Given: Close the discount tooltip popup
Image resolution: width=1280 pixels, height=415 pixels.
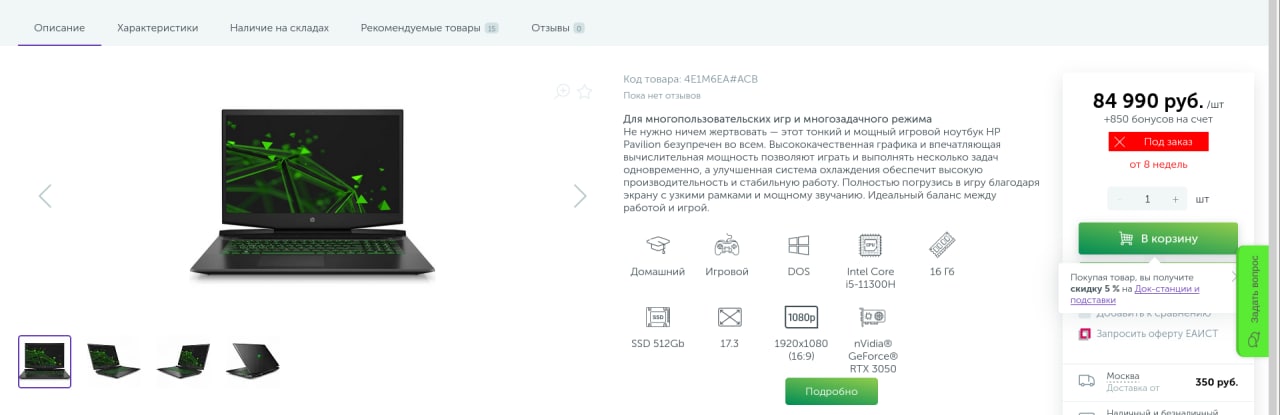Looking at the screenshot, I should tap(1234, 275).
